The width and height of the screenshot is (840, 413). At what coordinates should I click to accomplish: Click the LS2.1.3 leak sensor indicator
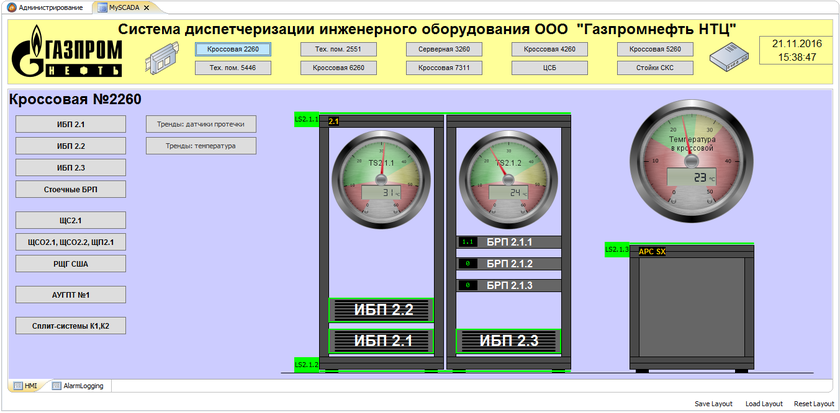[616, 250]
